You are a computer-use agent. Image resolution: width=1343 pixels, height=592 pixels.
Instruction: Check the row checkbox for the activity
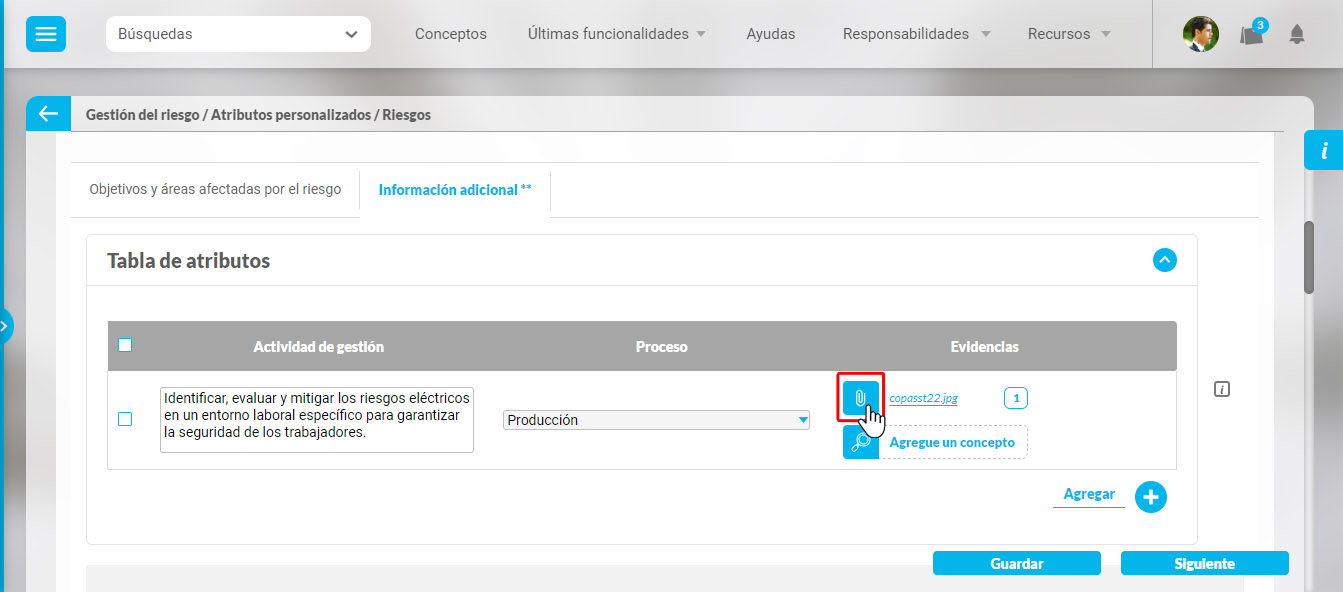pos(125,419)
